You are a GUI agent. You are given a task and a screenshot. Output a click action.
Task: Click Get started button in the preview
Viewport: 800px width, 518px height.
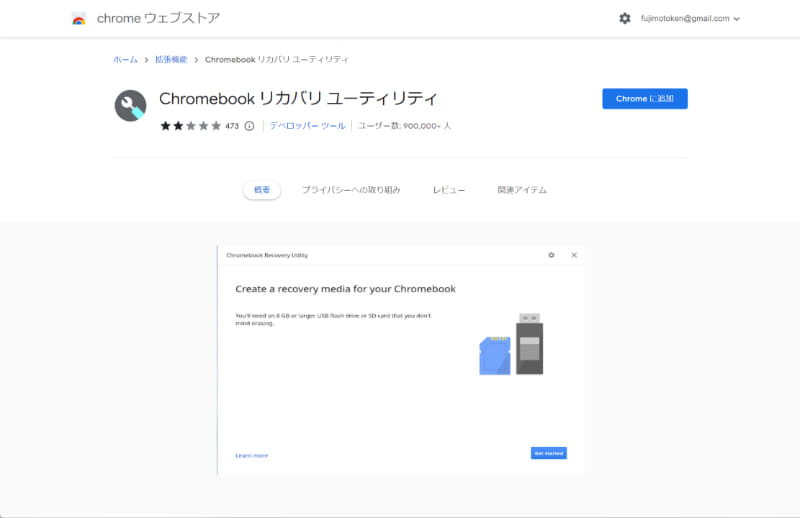click(548, 453)
